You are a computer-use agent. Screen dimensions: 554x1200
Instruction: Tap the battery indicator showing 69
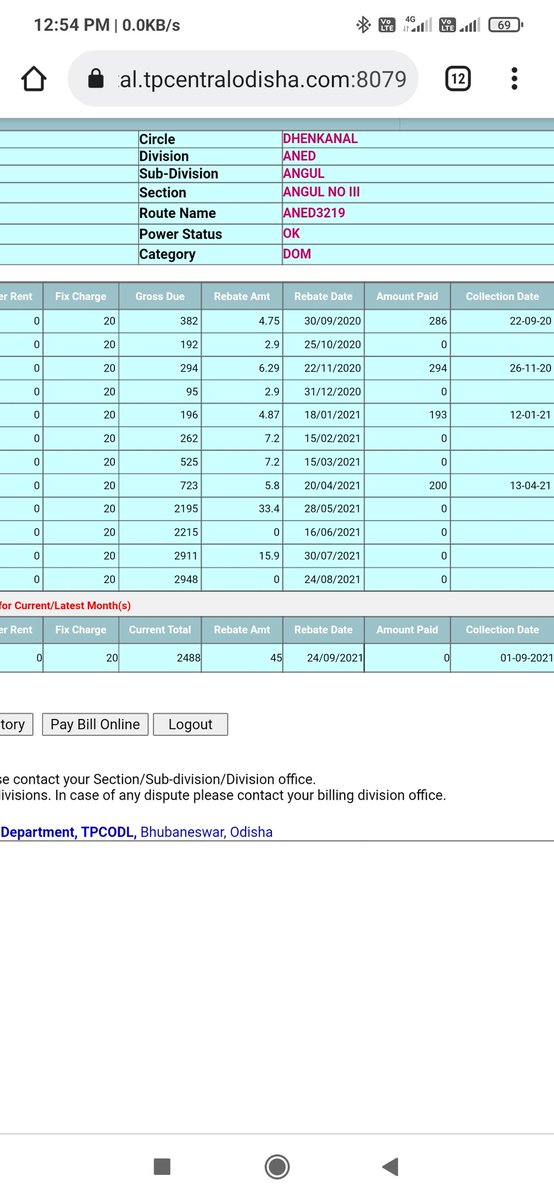pos(506,25)
